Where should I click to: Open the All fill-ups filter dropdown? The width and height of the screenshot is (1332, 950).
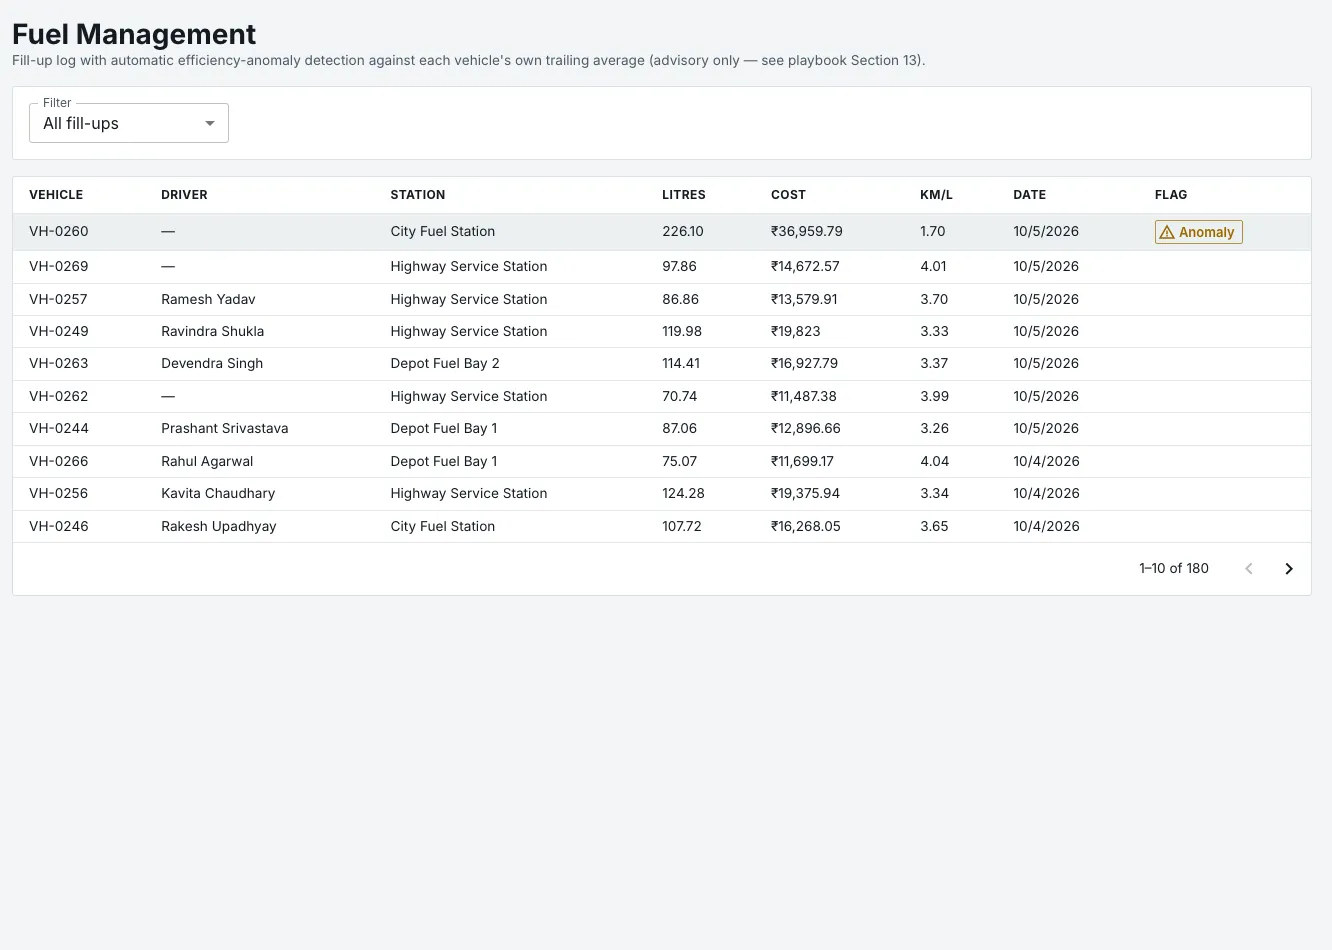click(129, 123)
